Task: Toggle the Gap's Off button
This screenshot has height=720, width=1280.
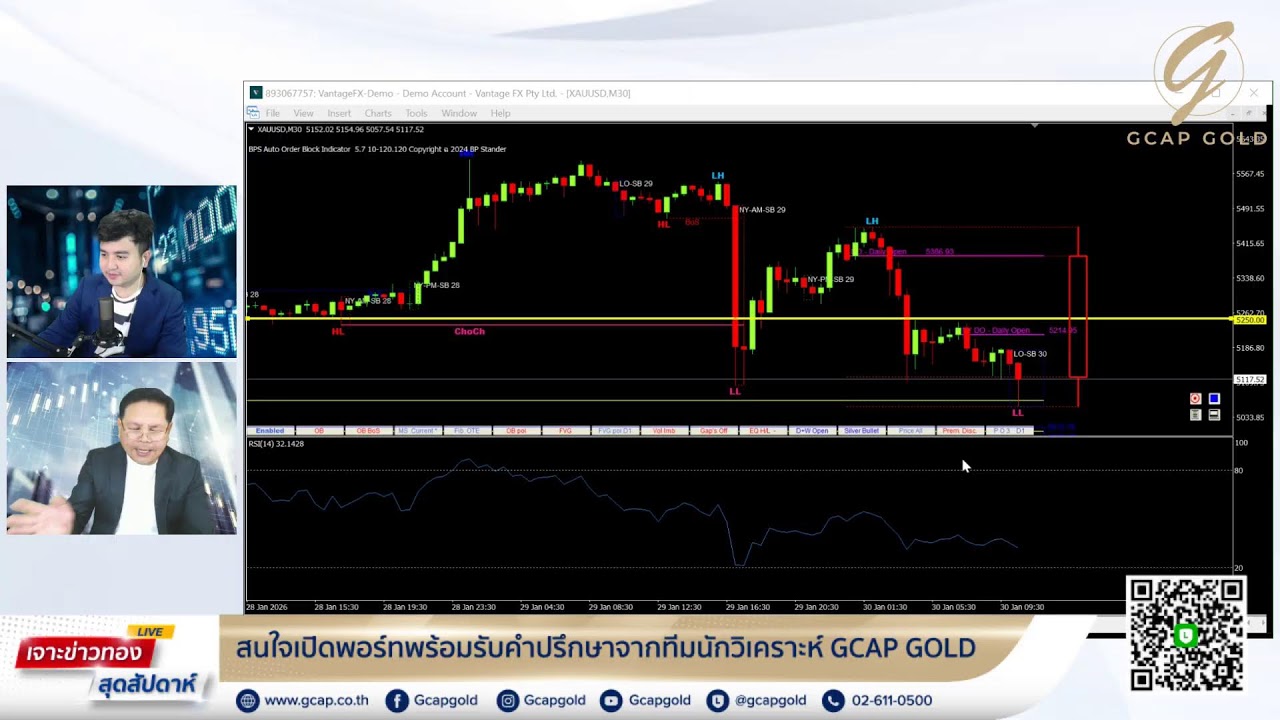Action: pyautogui.click(x=713, y=431)
